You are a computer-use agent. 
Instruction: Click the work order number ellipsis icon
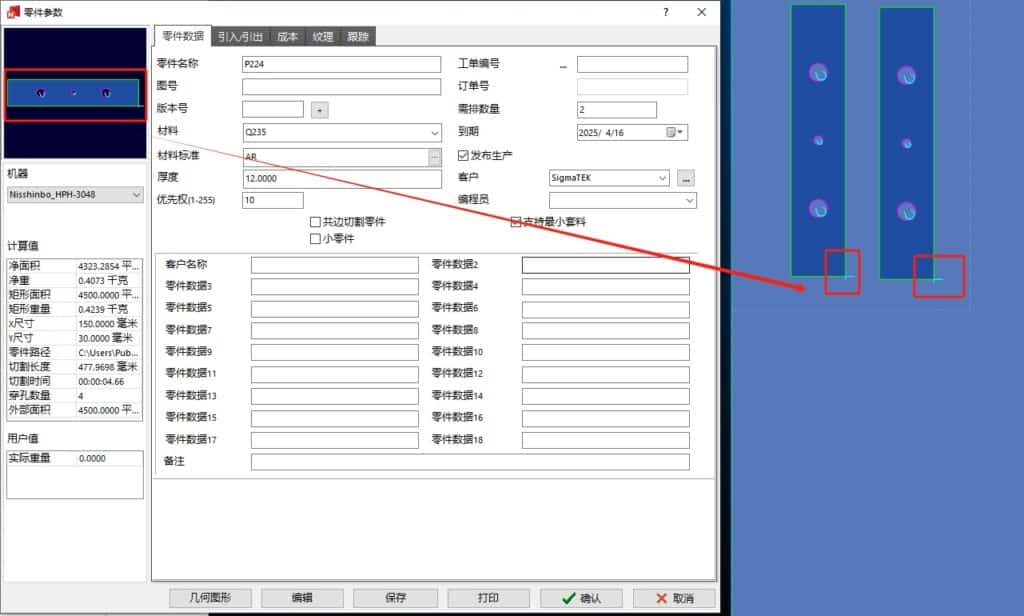click(x=563, y=66)
